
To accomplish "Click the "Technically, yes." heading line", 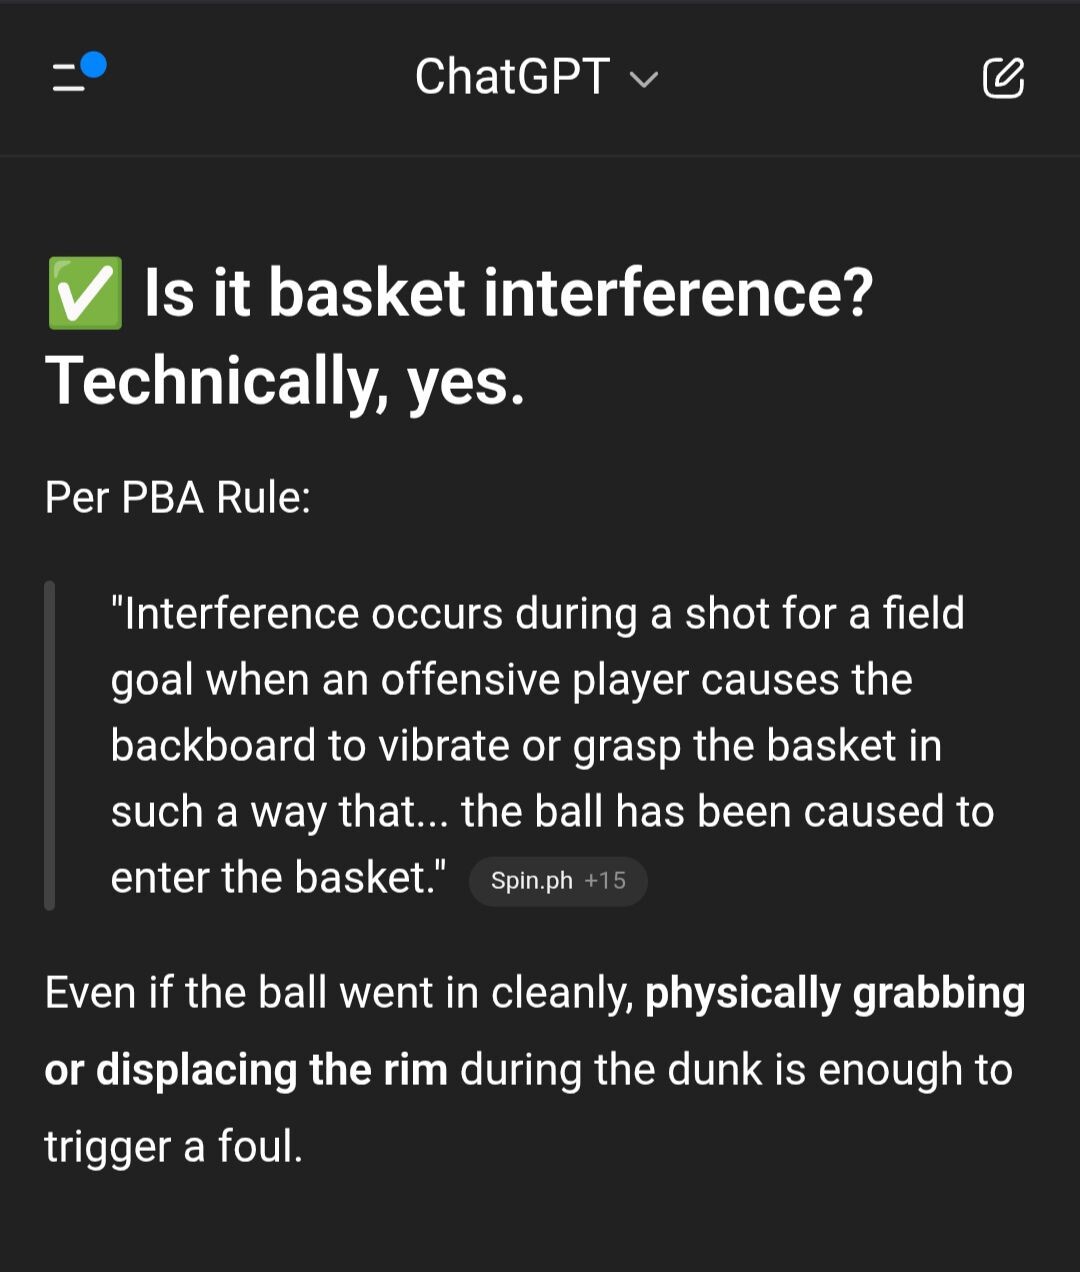I will click(285, 382).
